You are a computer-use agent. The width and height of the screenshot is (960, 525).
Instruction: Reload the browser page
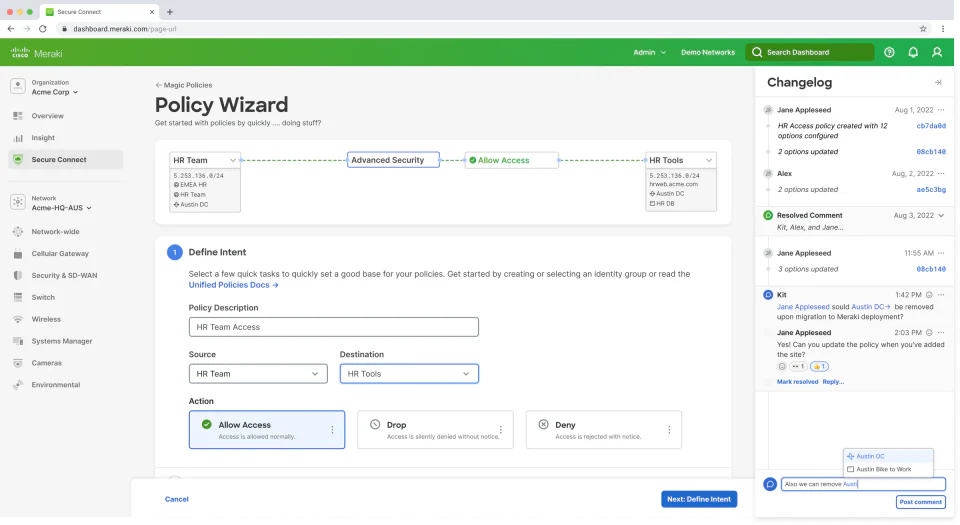(x=43, y=29)
